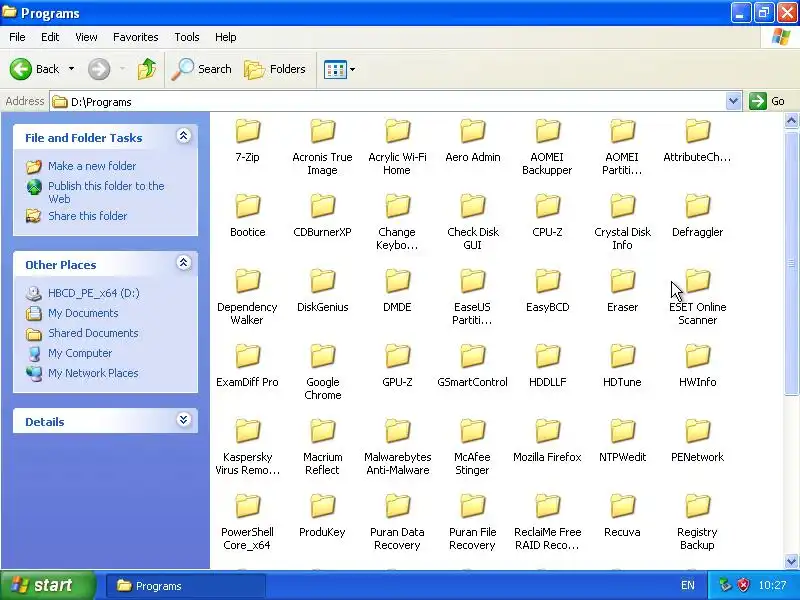Select the EasyBCD folder

(547, 291)
